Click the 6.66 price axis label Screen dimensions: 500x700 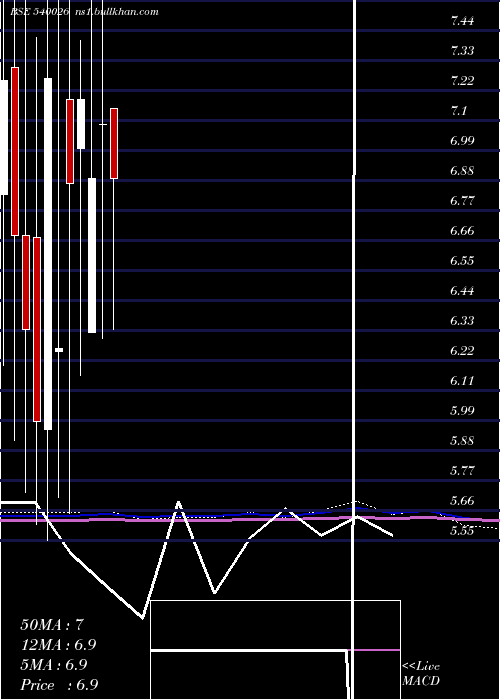tap(462, 231)
